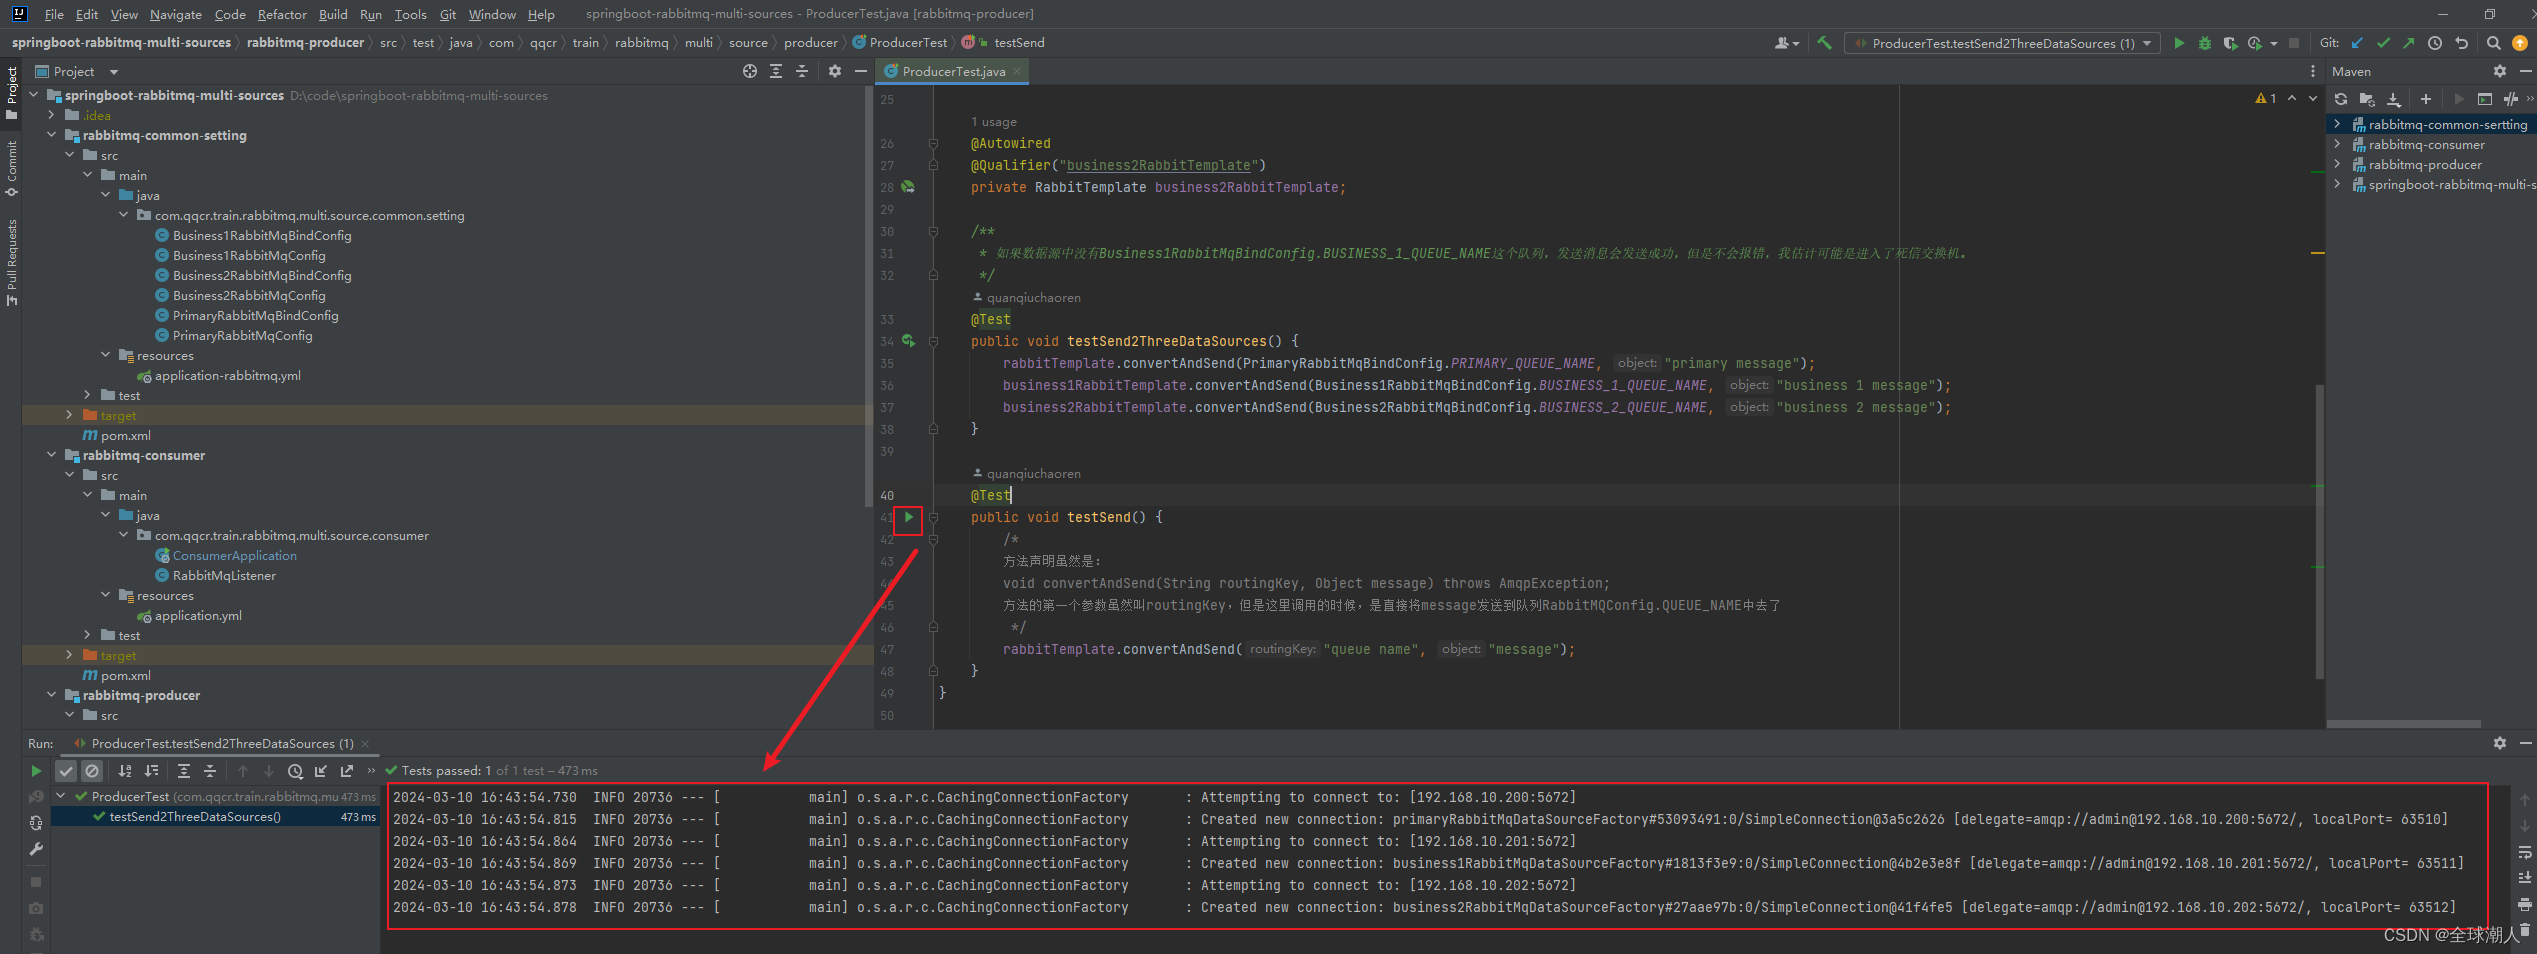Open the Git menu
The width and height of the screenshot is (2537, 954).
click(x=448, y=14)
